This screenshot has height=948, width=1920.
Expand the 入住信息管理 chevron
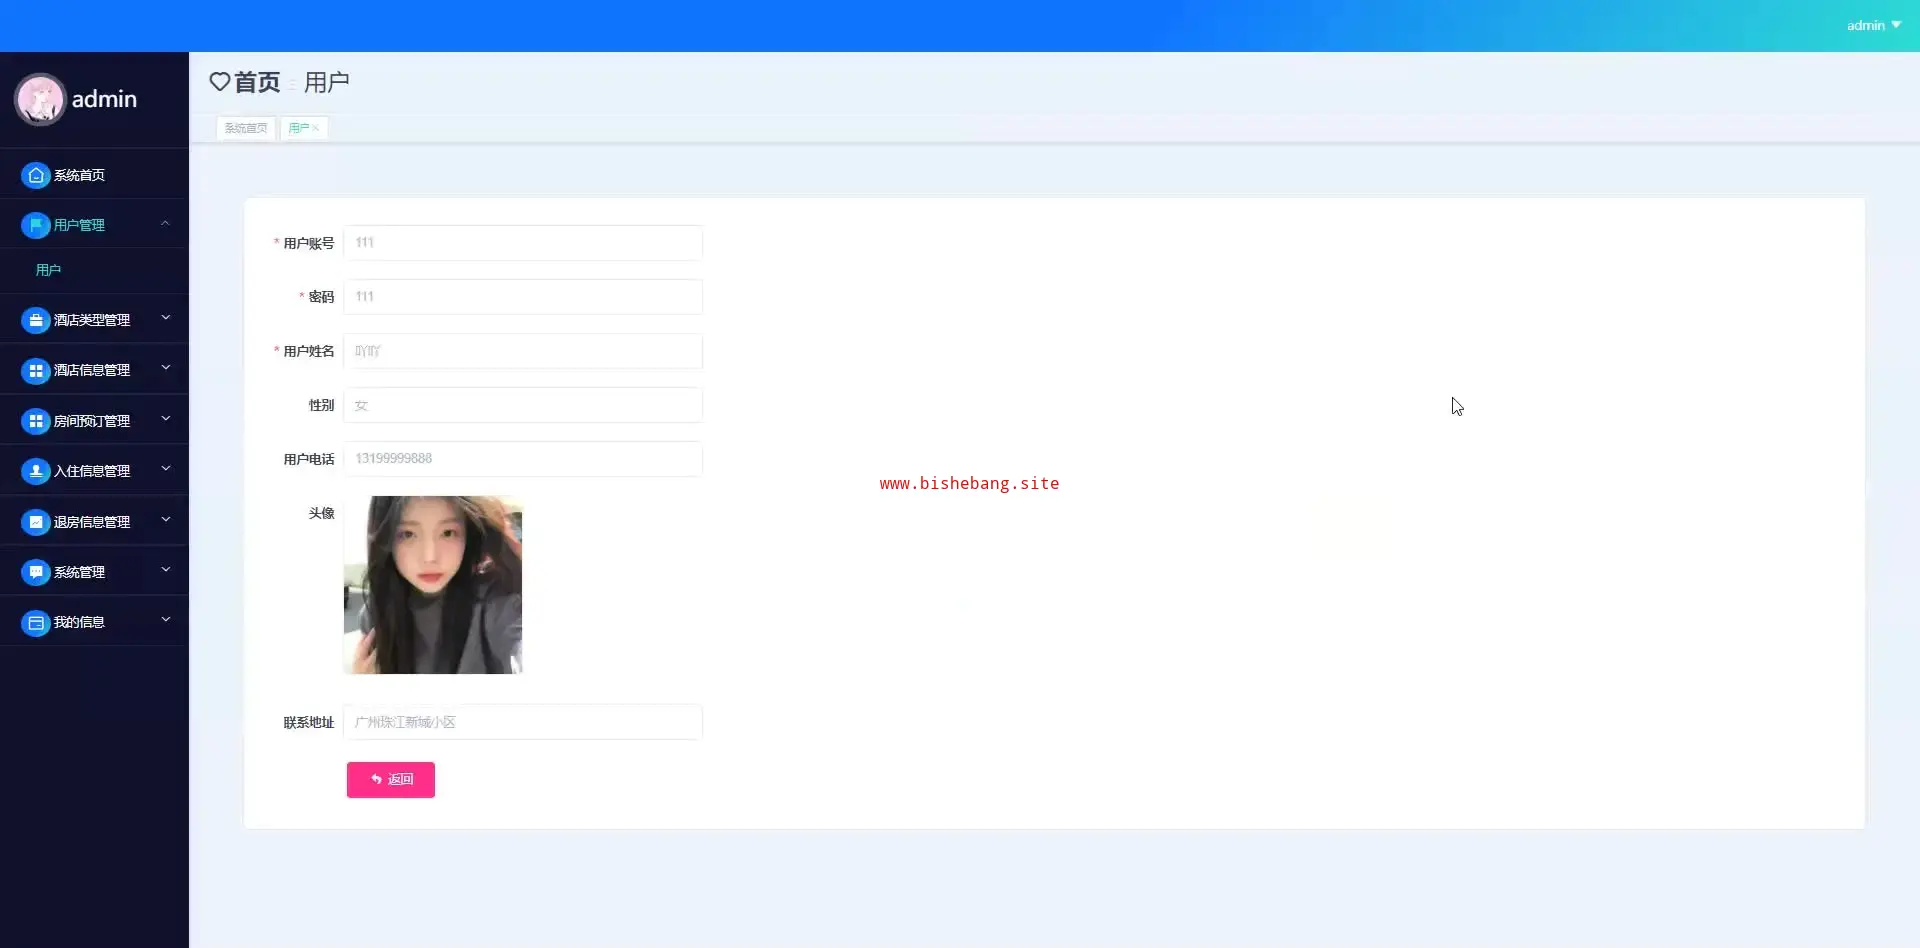point(166,469)
